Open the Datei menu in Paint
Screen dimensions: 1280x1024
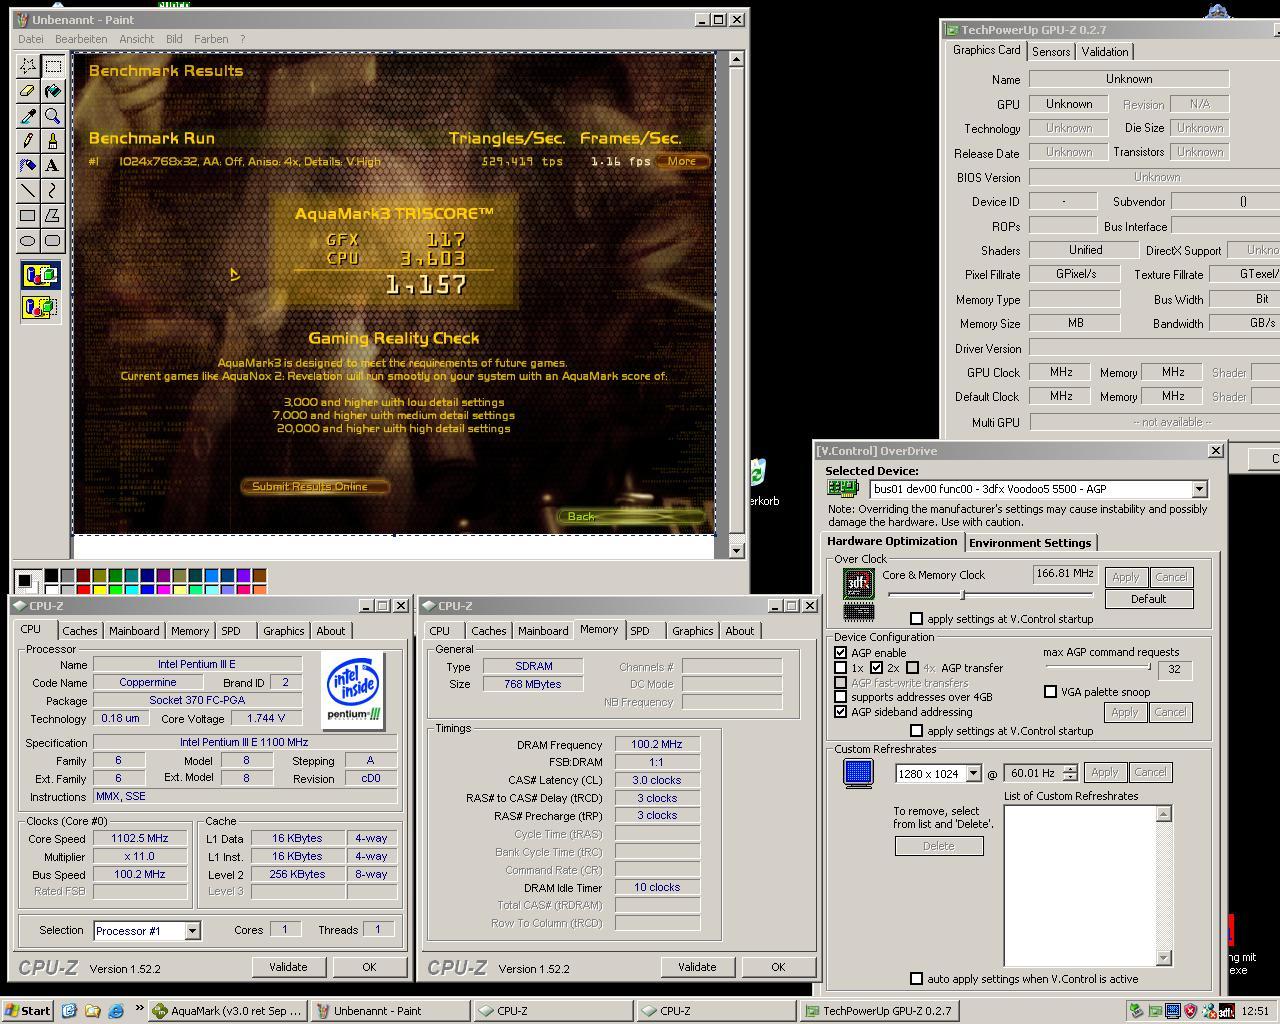(31, 39)
